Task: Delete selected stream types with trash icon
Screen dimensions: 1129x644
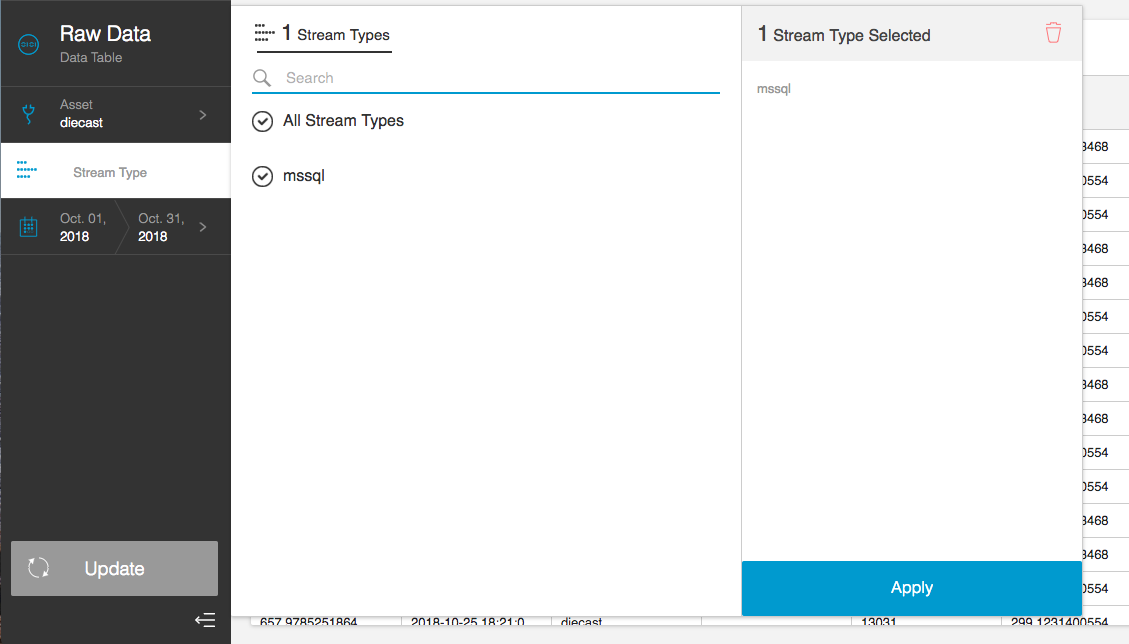Action: pos(1053,32)
